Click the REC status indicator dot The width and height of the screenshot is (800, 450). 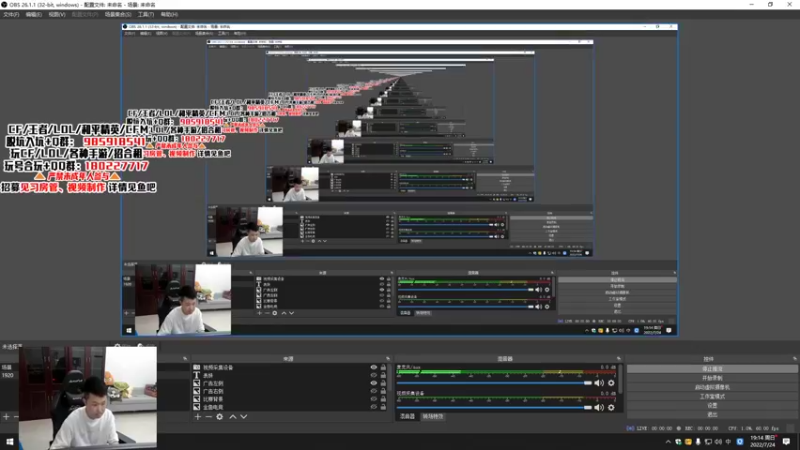point(678,429)
